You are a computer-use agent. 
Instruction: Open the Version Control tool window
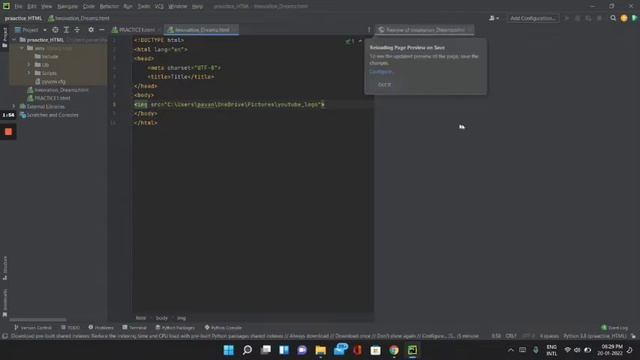33,327
